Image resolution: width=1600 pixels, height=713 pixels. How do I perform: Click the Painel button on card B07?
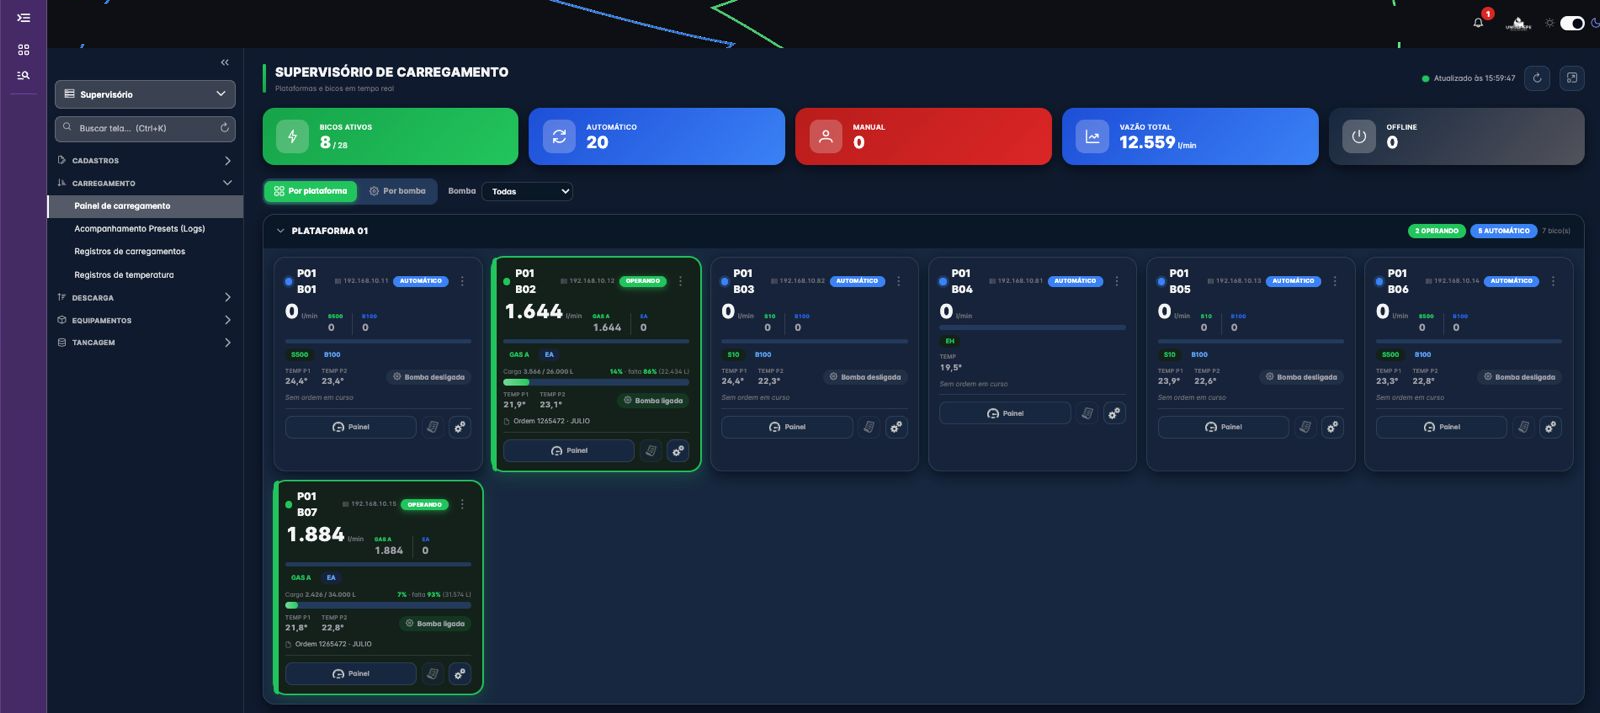(351, 674)
